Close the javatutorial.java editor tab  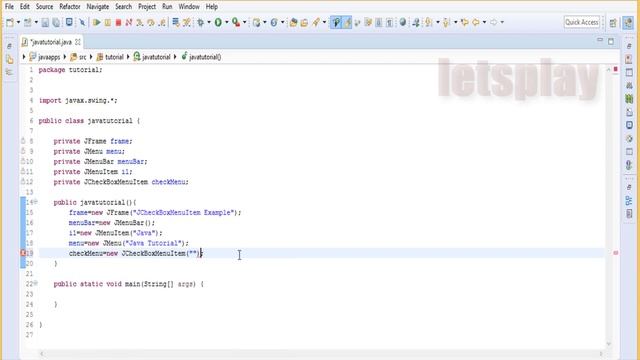point(78,42)
